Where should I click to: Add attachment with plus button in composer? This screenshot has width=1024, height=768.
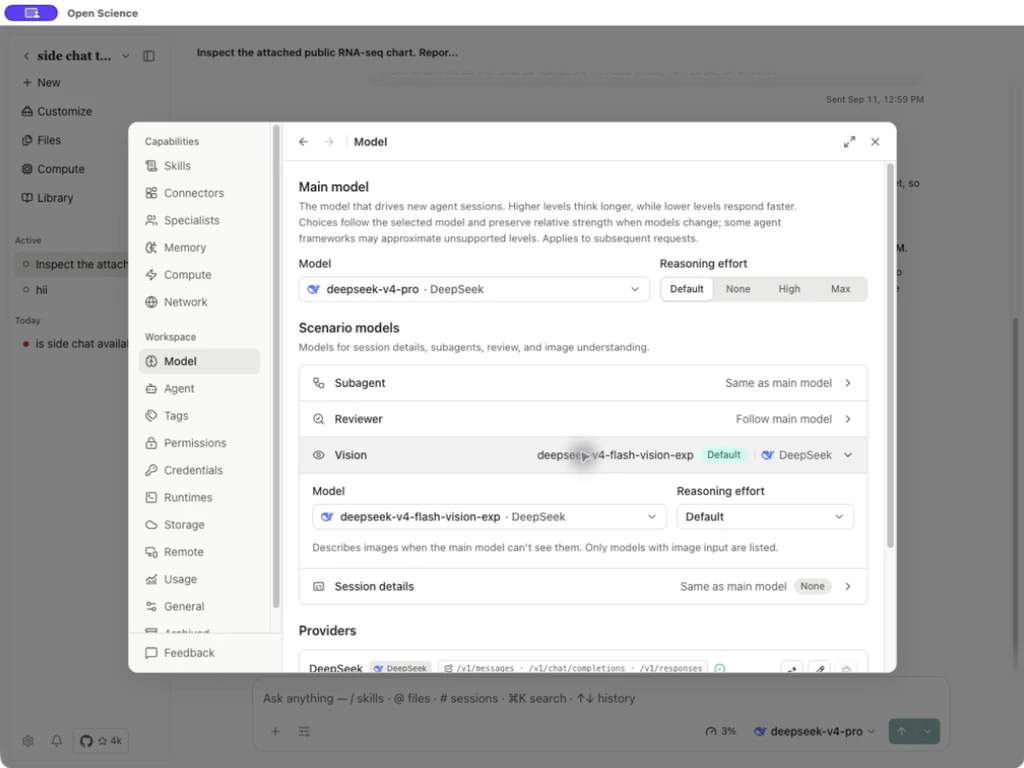[275, 731]
